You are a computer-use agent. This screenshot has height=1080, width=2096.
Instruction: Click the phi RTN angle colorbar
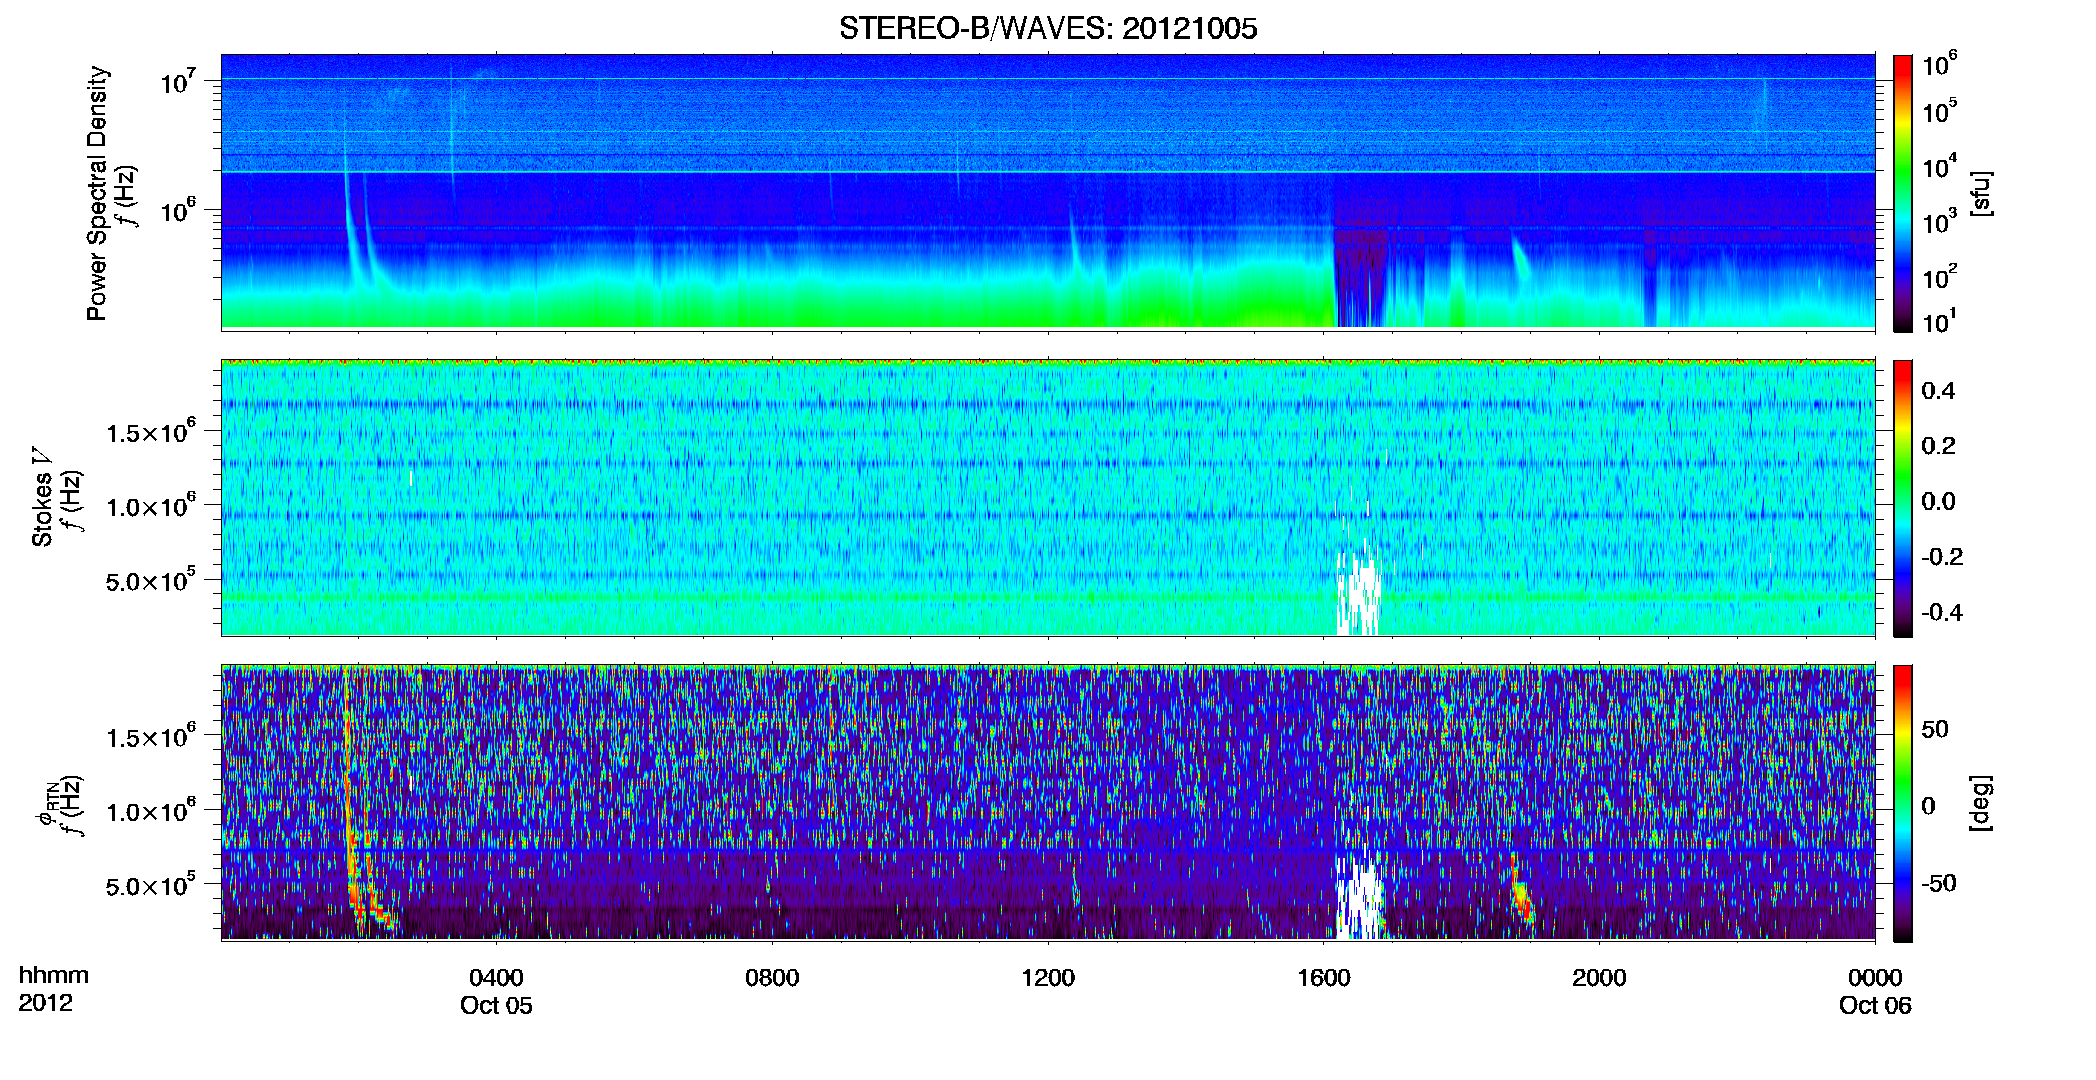pyautogui.click(x=1903, y=803)
